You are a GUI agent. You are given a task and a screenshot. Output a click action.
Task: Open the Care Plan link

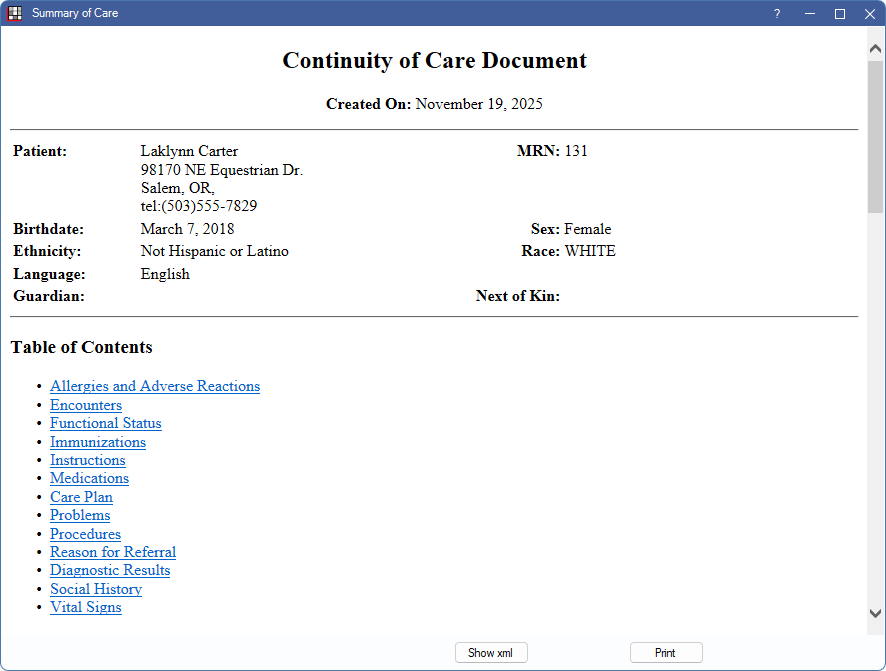pyautogui.click(x=81, y=497)
